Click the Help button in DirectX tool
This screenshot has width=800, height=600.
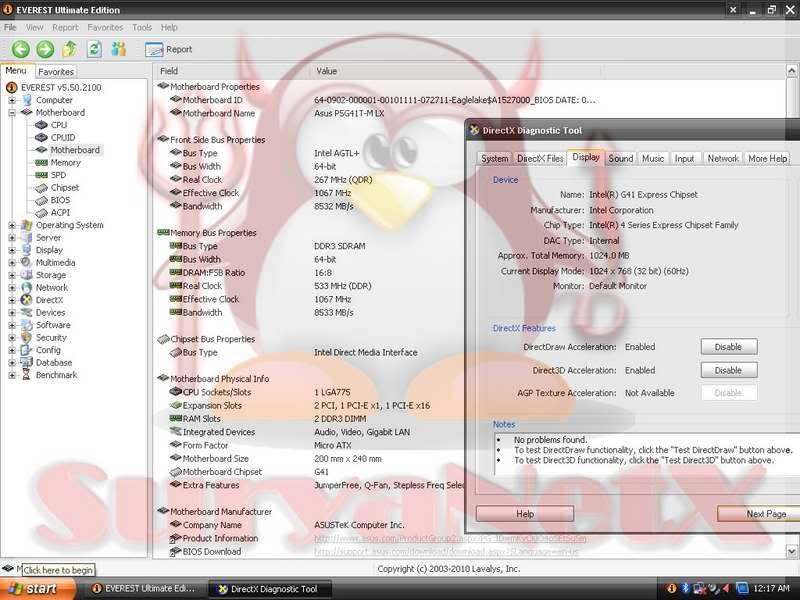coord(525,514)
